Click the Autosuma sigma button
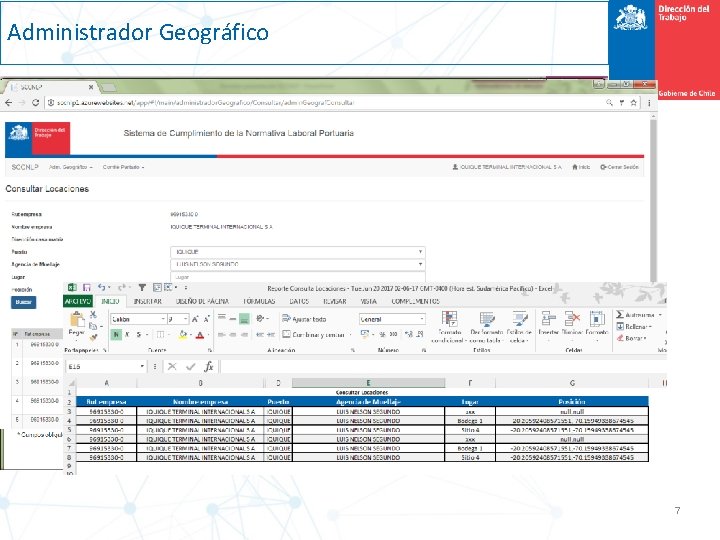The image size is (720, 540). [x=638, y=315]
